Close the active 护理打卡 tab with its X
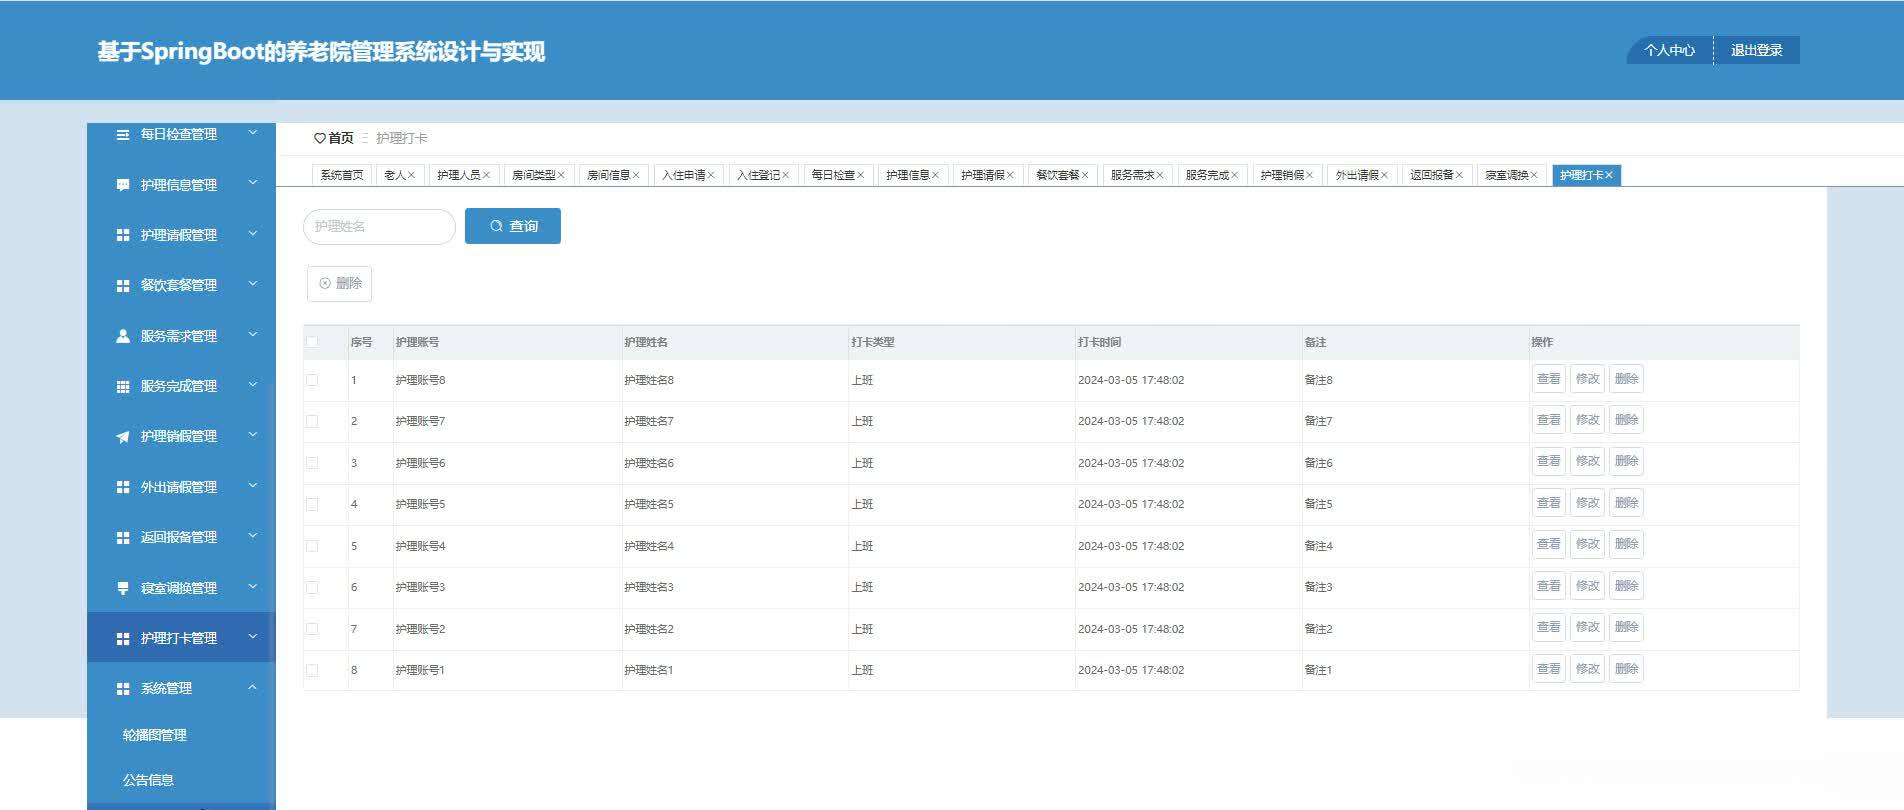The width and height of the screenshot is (1904, 810). (x=1609, y=175)
